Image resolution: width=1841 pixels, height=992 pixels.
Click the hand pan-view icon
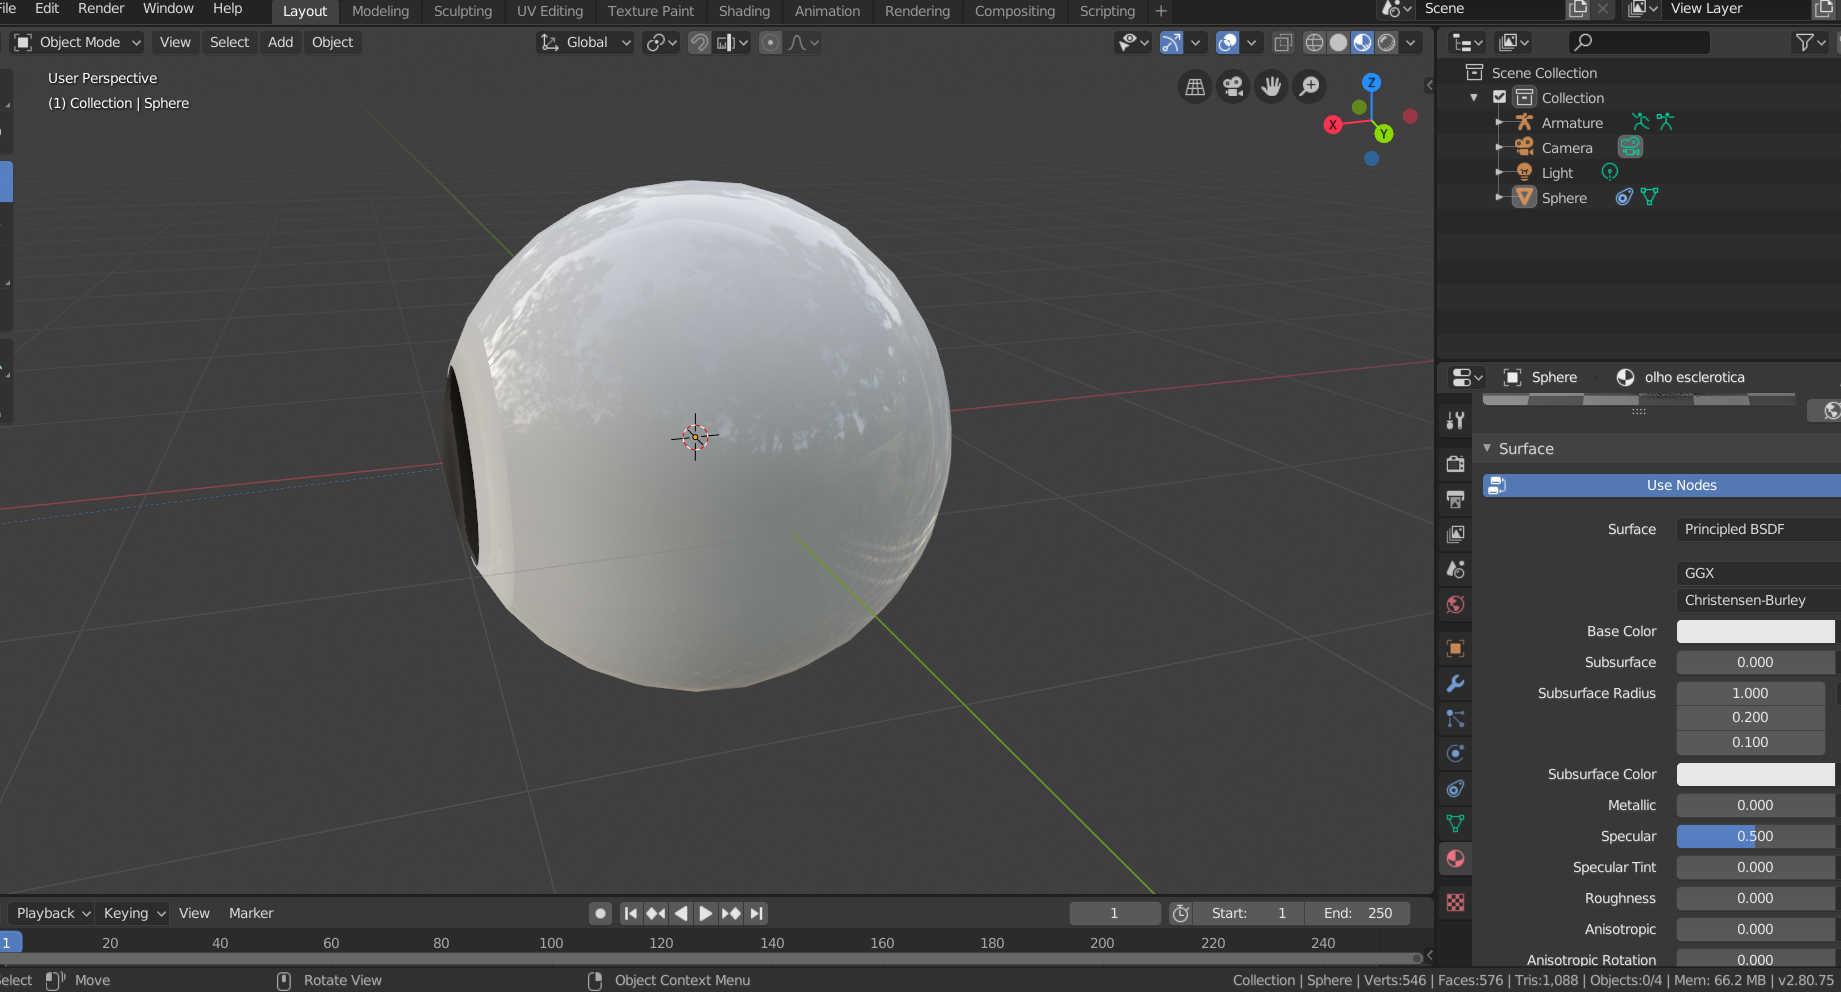pyautogui.click(x=1271, y=87)
